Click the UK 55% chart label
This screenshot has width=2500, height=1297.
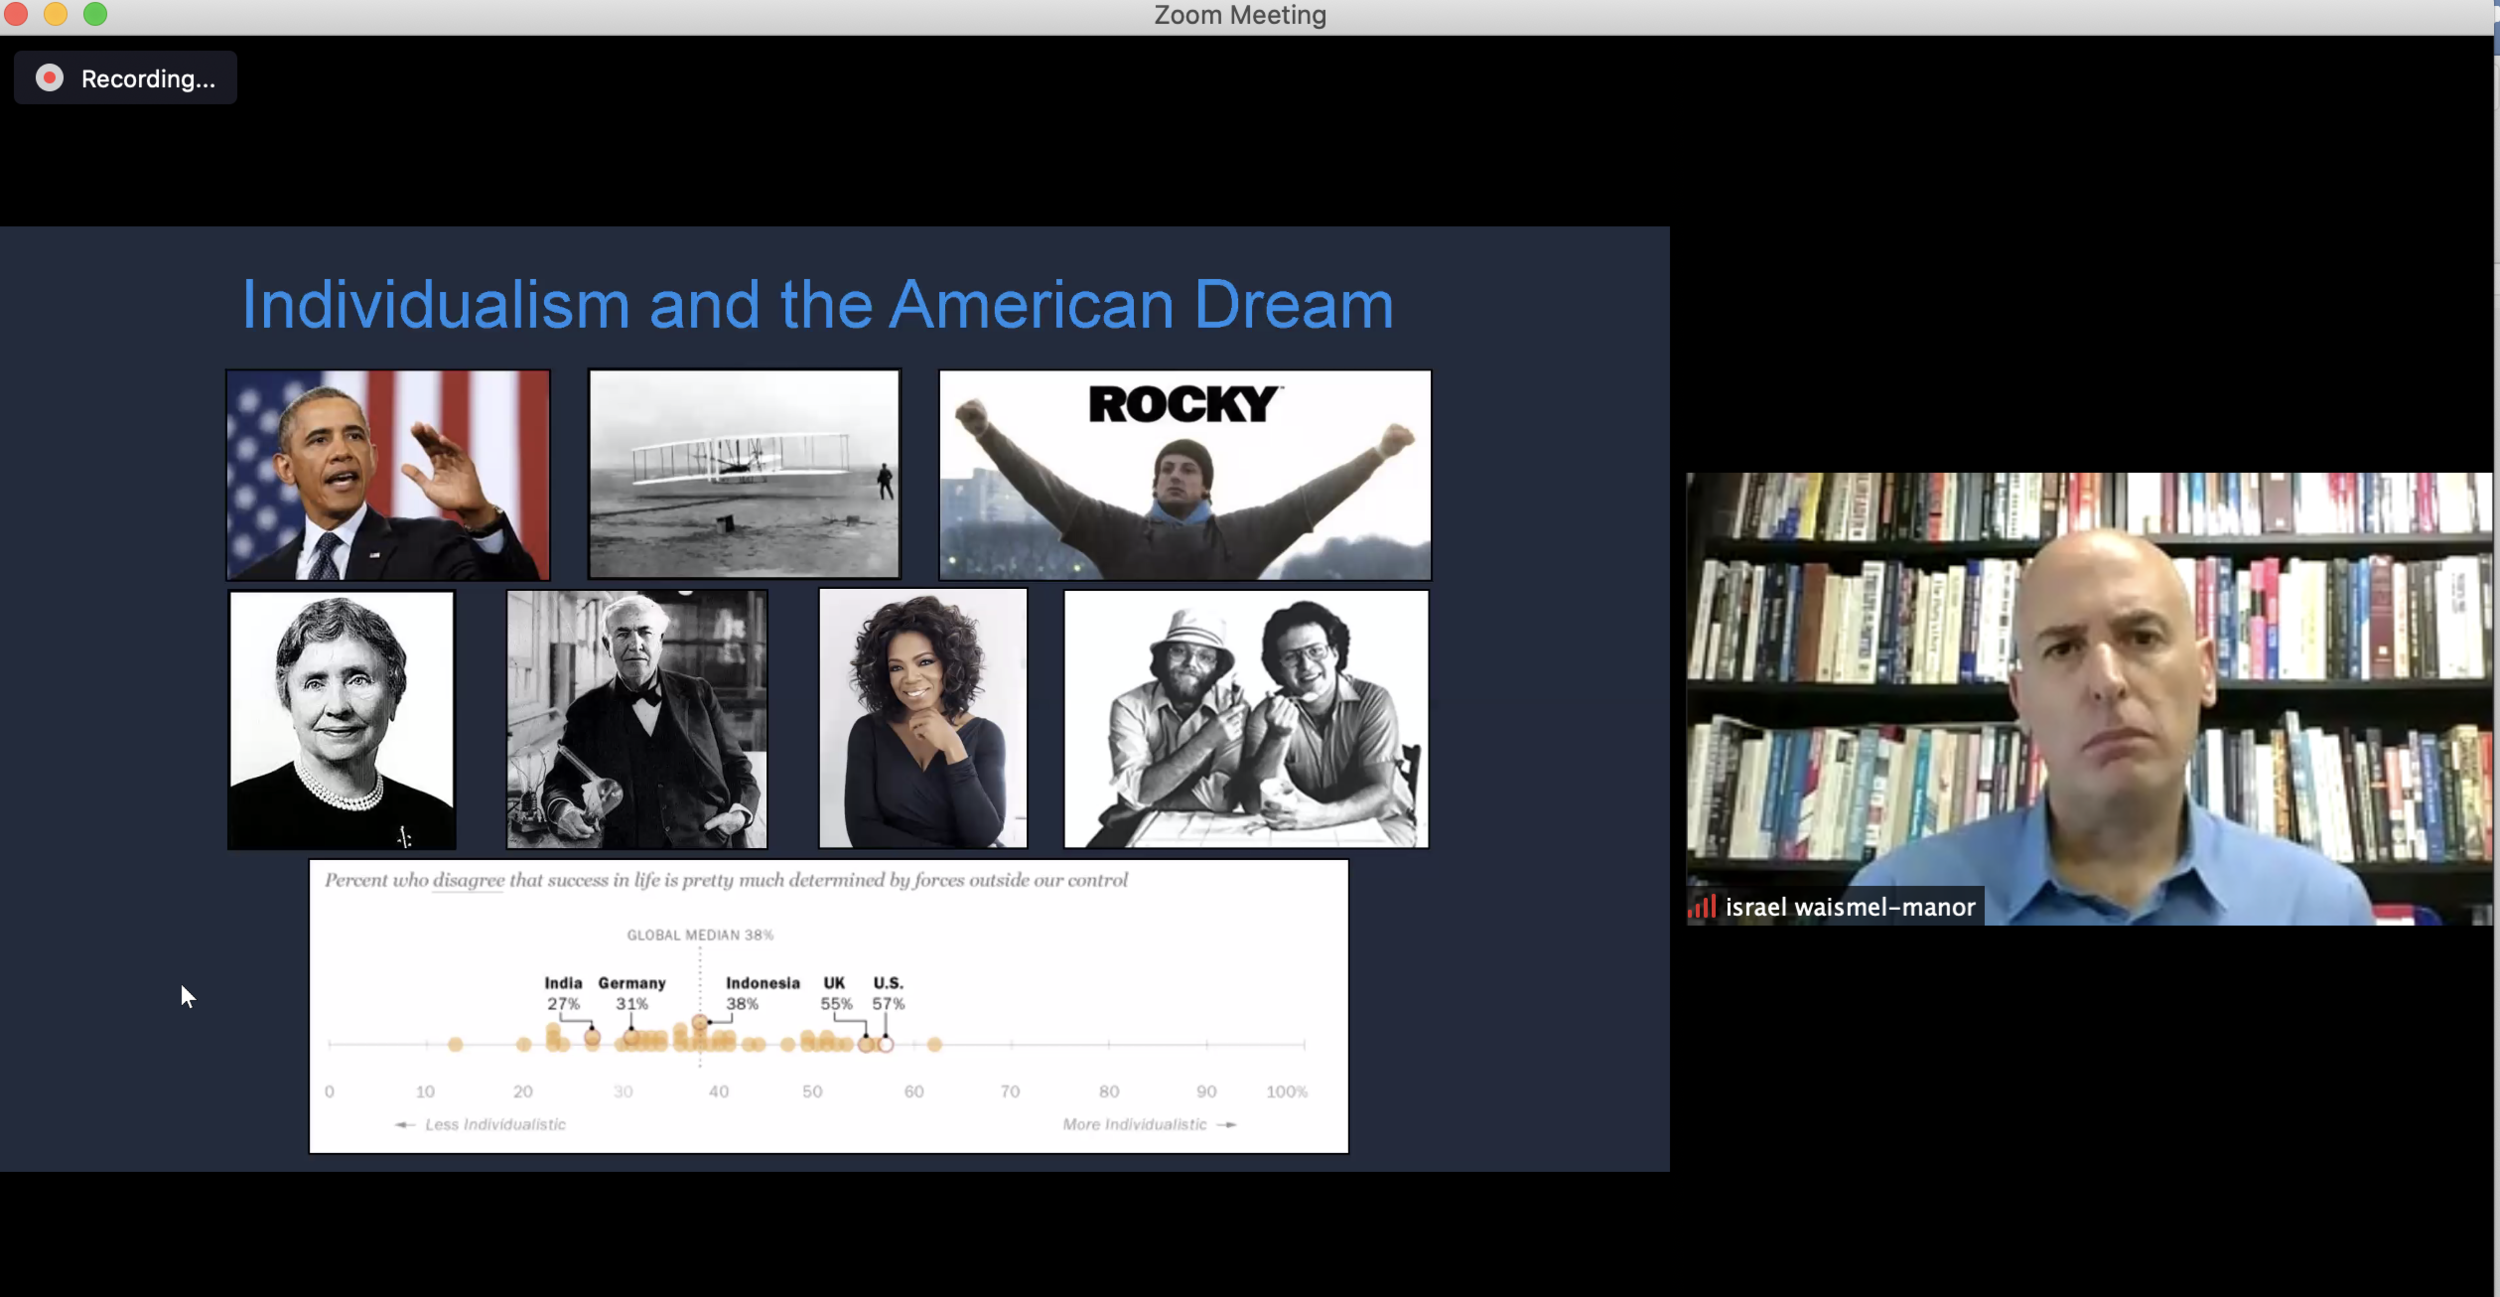836,993
